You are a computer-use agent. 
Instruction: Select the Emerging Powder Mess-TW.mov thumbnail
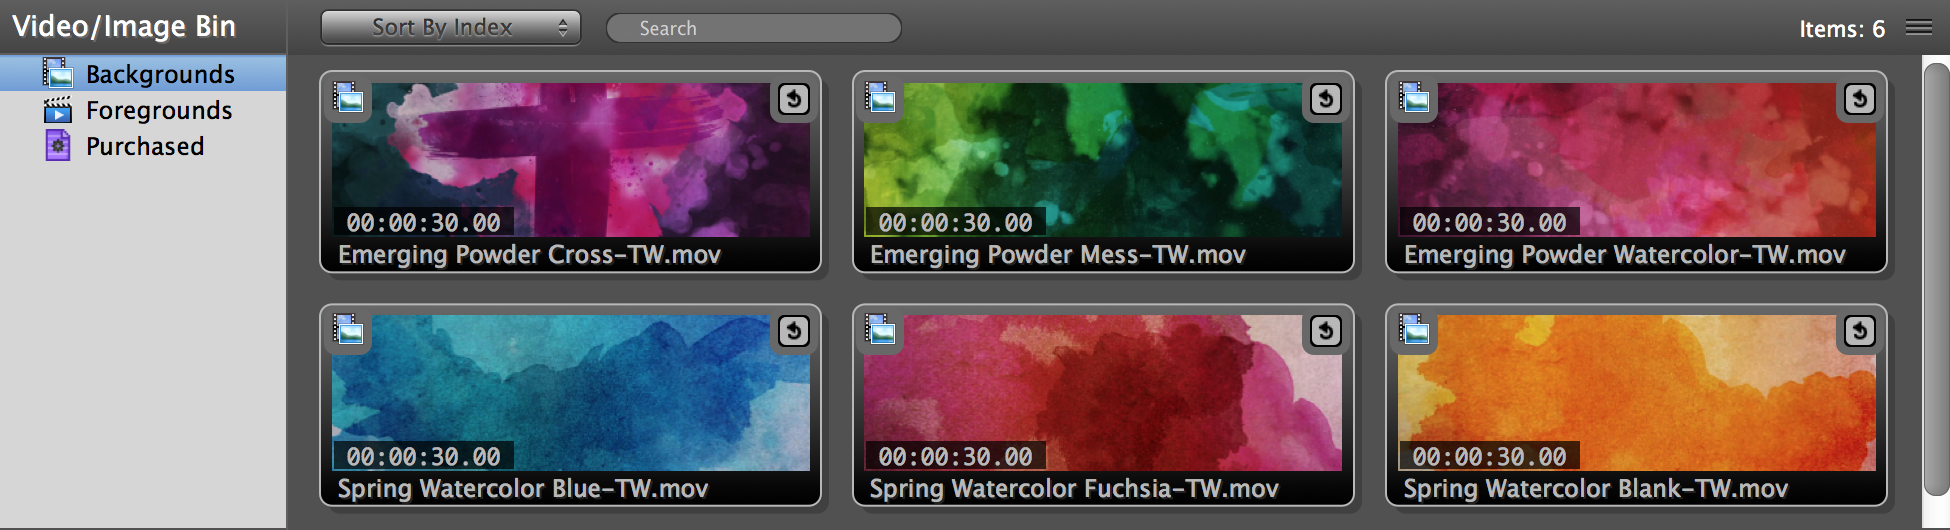click(x=1103, y=171)
